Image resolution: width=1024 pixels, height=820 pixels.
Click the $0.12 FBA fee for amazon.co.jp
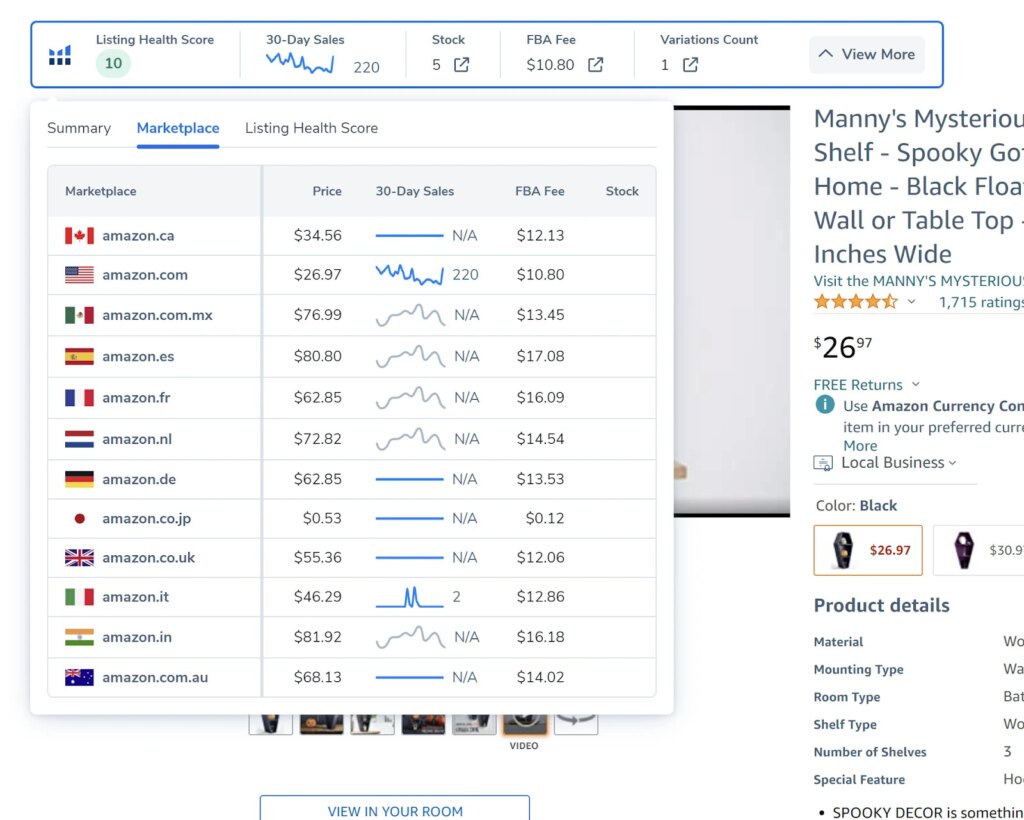(x=545, y=518)
